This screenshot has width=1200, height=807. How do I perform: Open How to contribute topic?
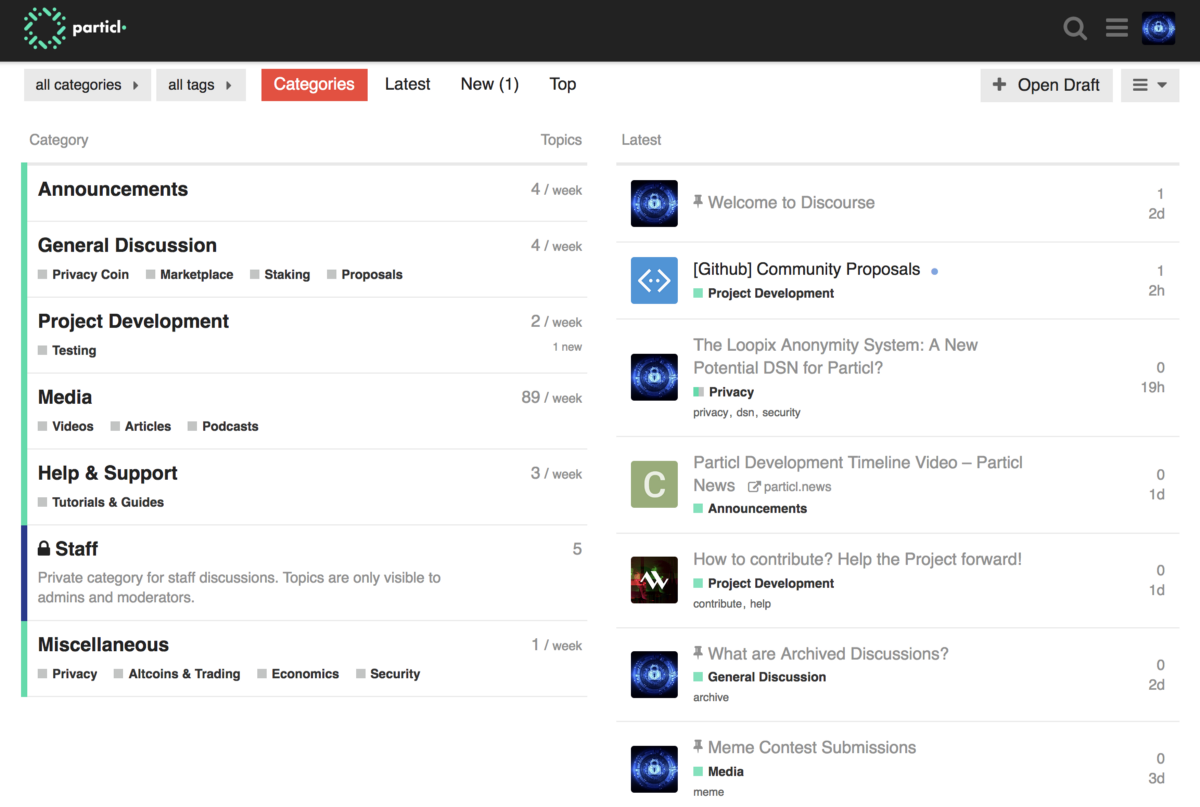coord(857,559)
